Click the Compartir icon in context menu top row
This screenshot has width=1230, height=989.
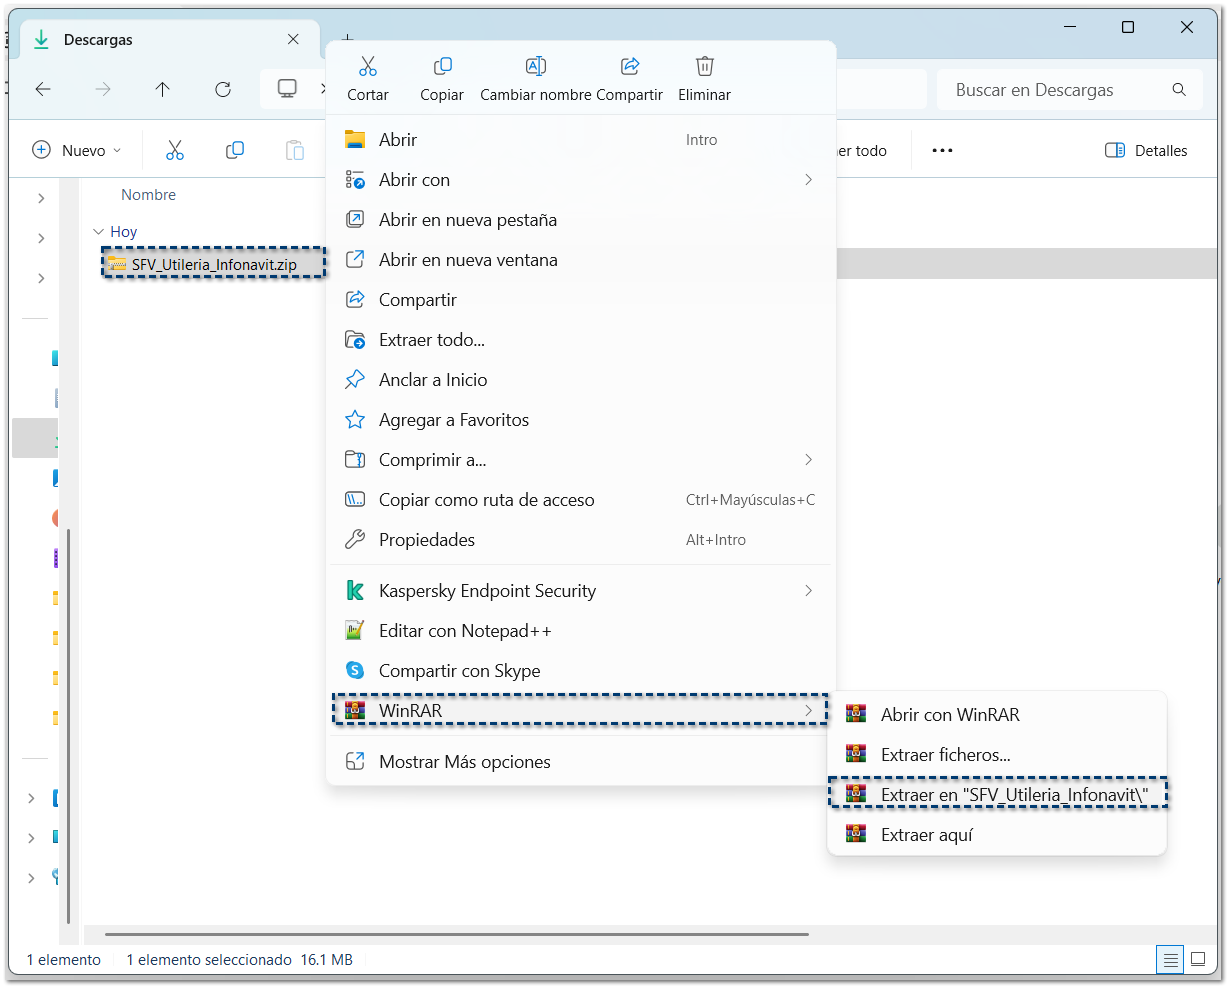(x=630, y=67)
